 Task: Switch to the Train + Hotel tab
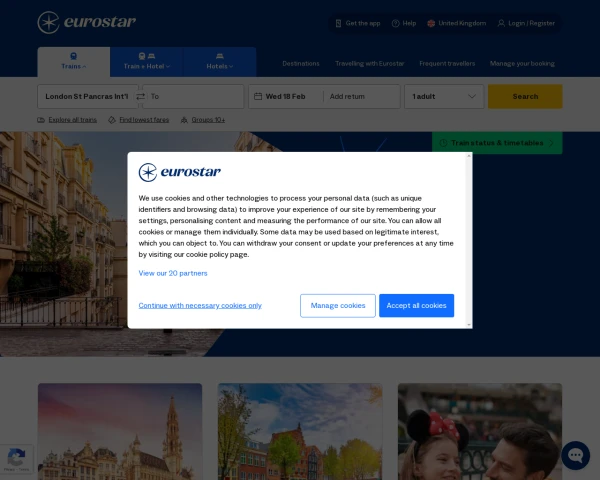[147, 62]
